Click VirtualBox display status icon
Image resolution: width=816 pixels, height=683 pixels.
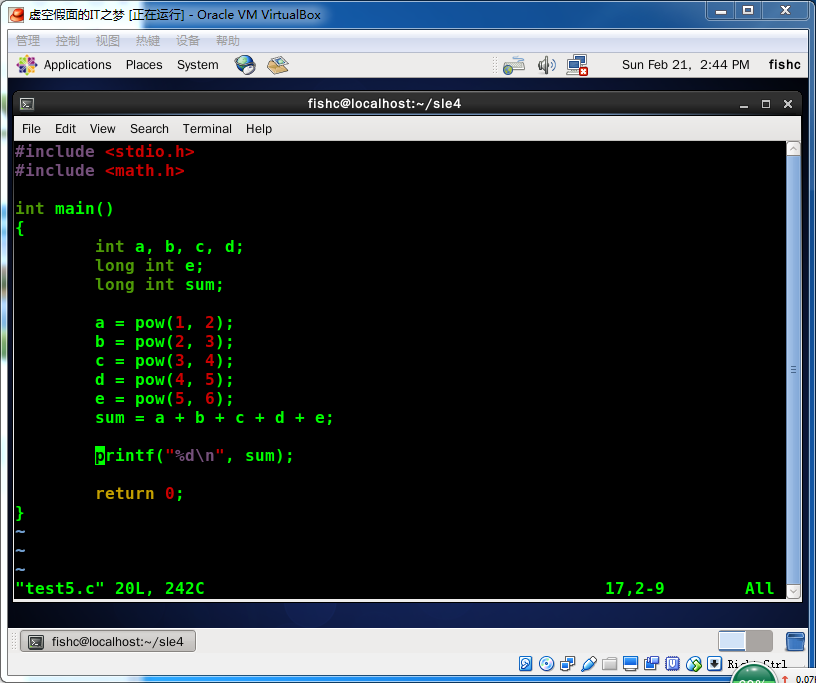coord(630,664)
